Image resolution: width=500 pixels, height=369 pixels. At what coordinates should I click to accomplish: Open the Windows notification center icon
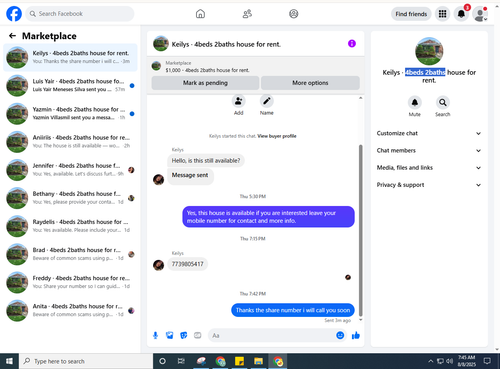(487, 361)
